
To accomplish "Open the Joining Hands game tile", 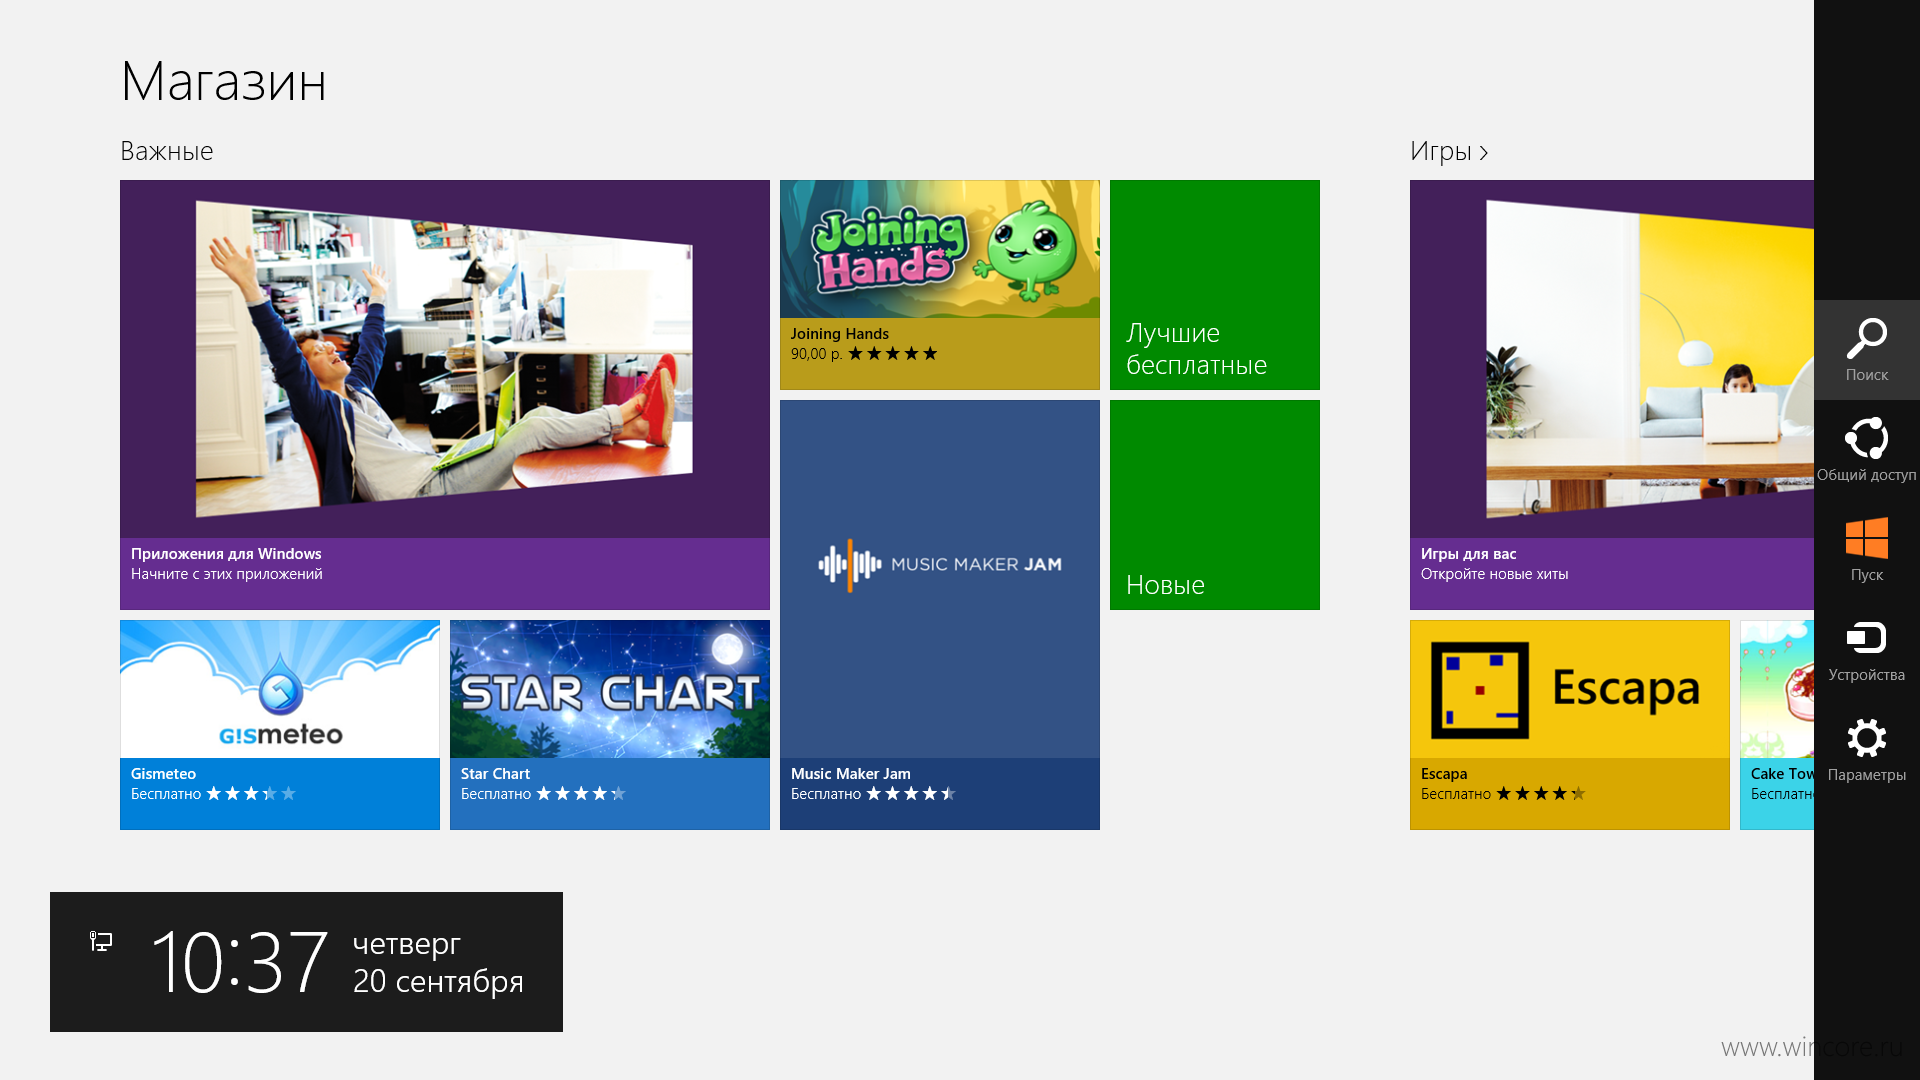I will coord(939,285).
